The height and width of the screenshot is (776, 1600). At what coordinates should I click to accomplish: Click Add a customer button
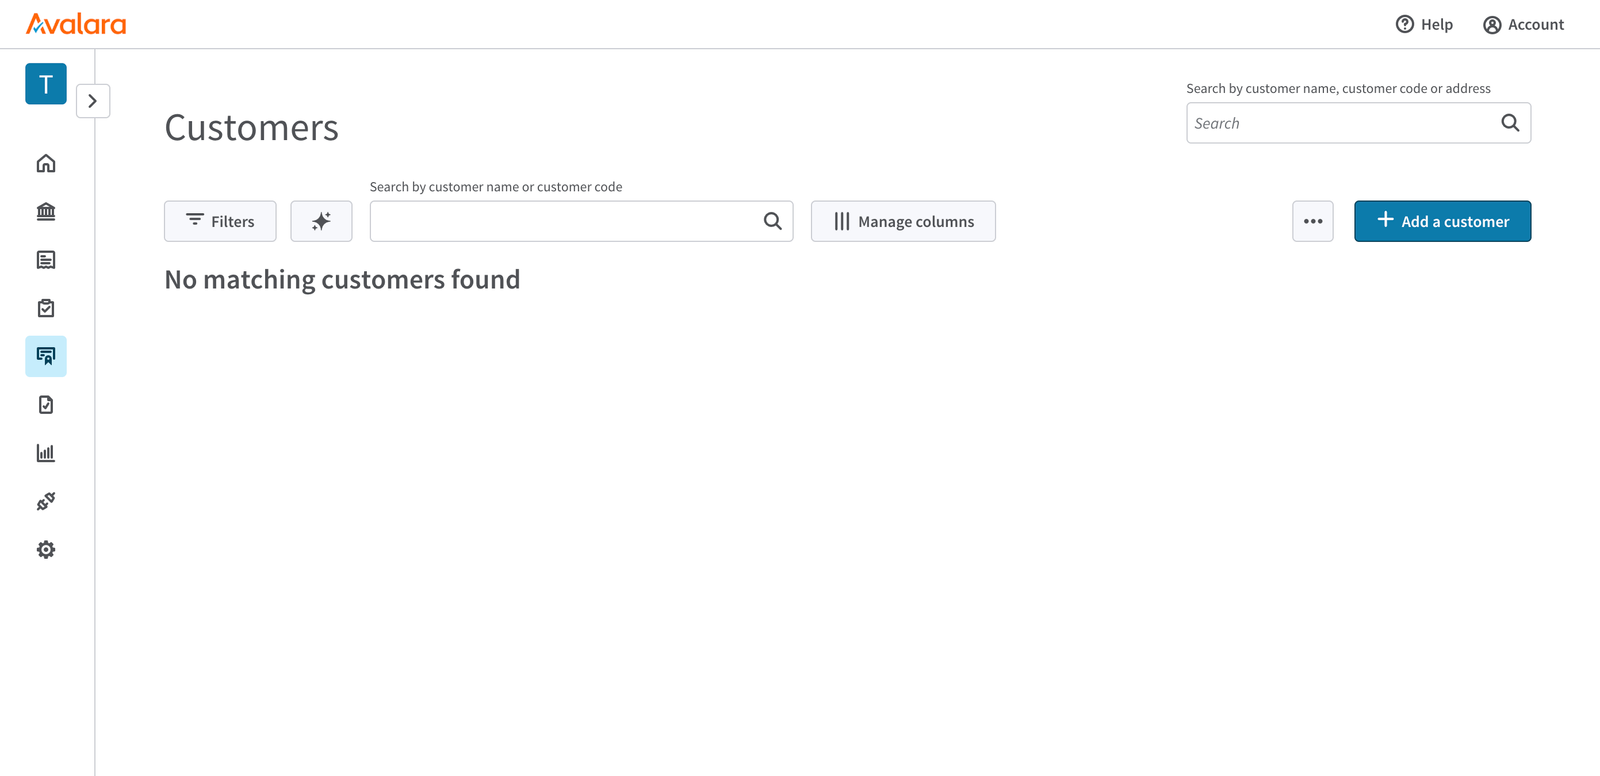pyautogui.click(x=1442, y=221)
